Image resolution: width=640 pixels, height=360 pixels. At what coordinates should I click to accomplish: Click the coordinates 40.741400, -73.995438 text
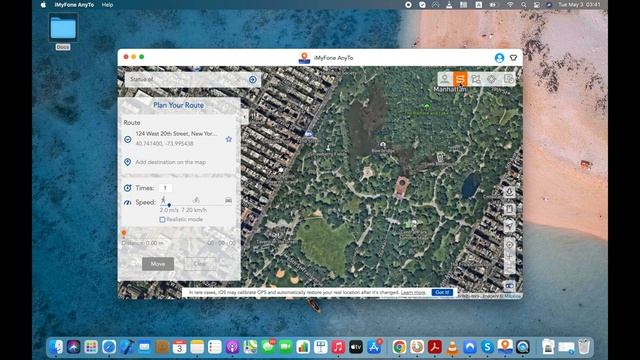164,144
